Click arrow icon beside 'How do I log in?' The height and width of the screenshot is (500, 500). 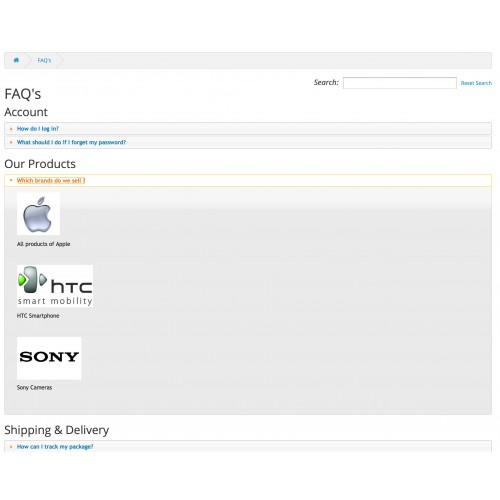tap(11, 129)
